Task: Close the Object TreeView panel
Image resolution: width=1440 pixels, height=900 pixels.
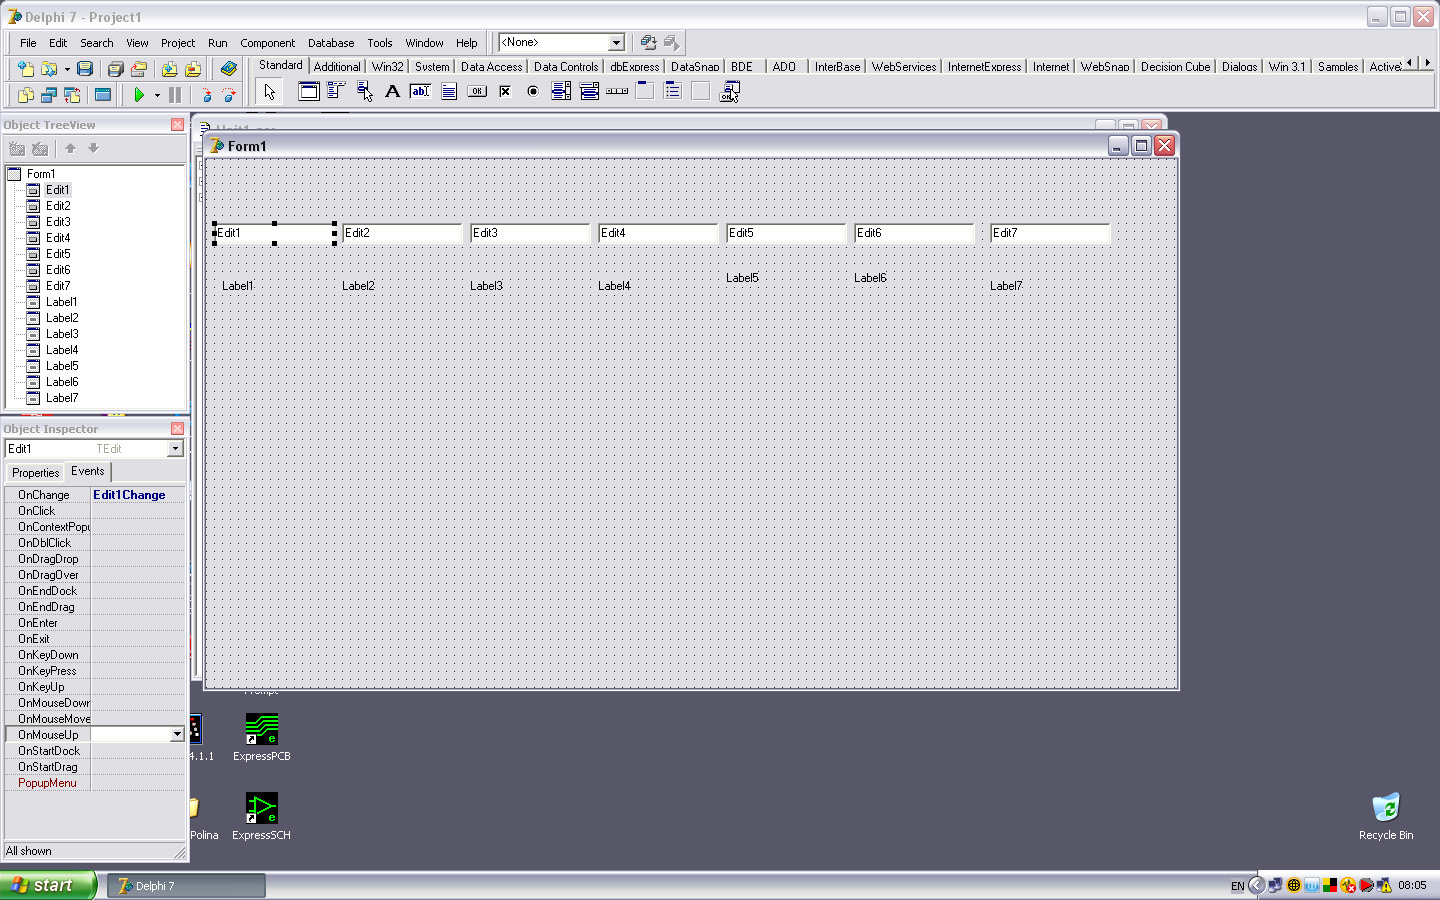Action: point(177,125)
